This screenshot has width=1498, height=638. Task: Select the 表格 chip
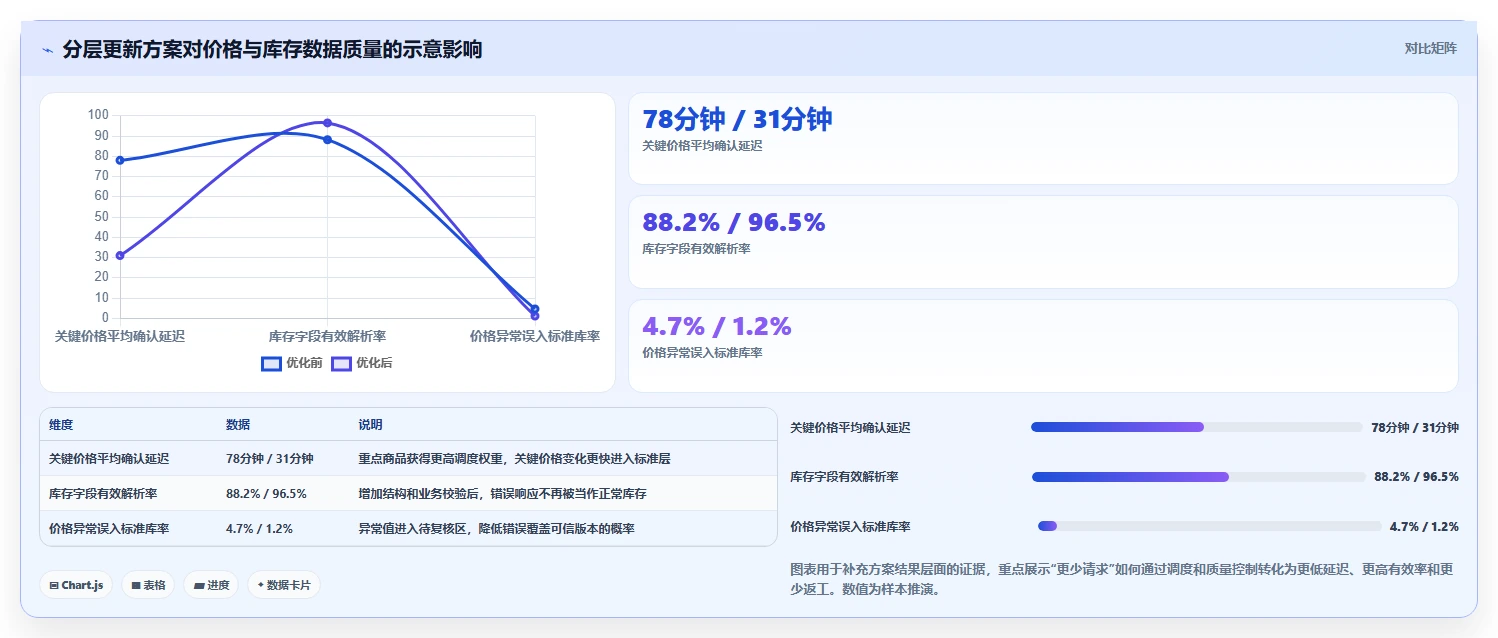[x=148, y=585]
